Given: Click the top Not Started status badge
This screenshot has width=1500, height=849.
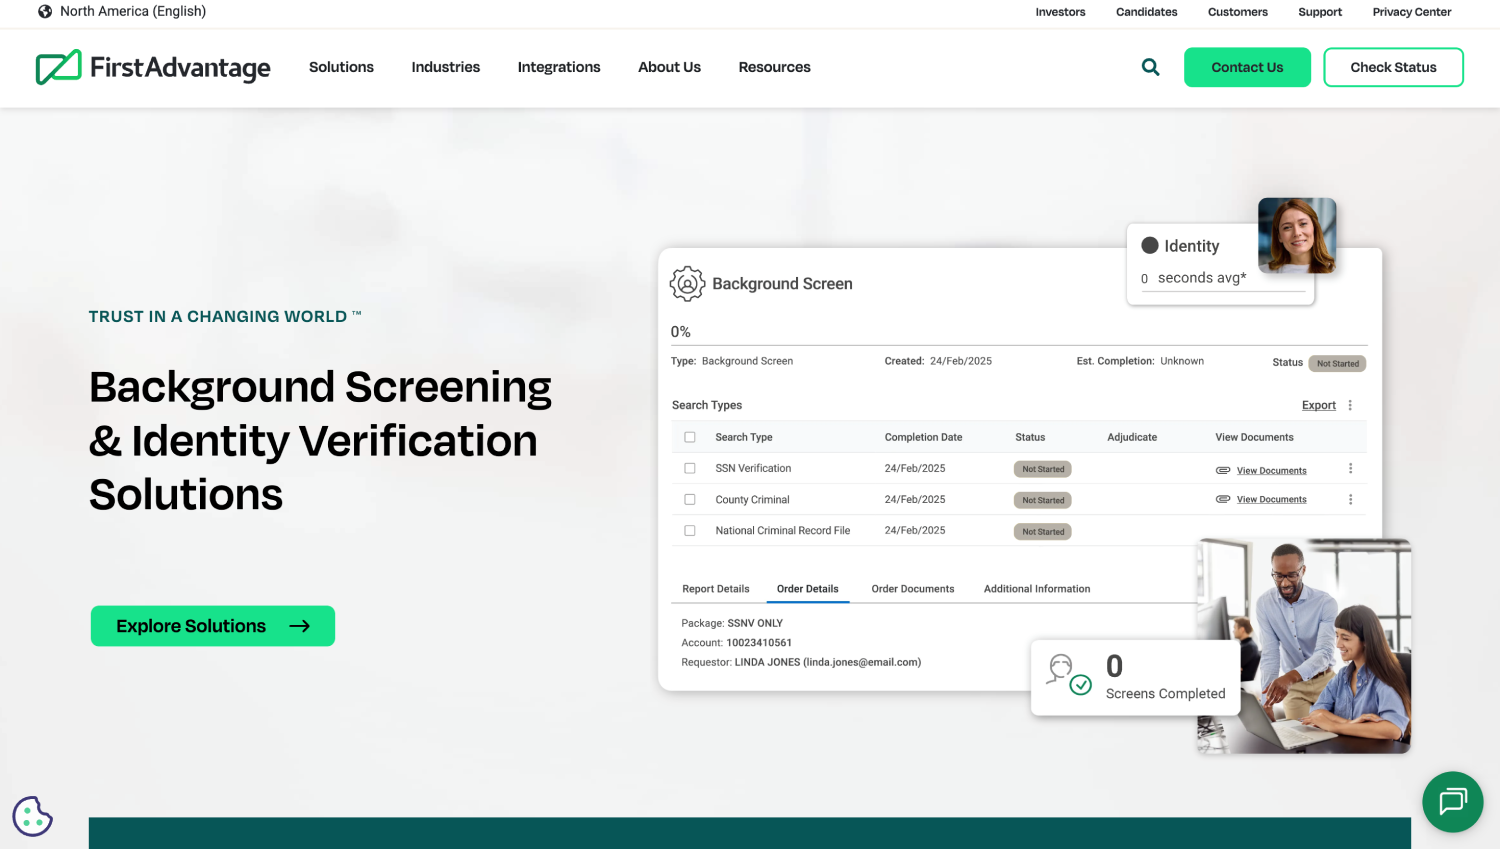Looking at the screenshot, I should point(1338,363).
